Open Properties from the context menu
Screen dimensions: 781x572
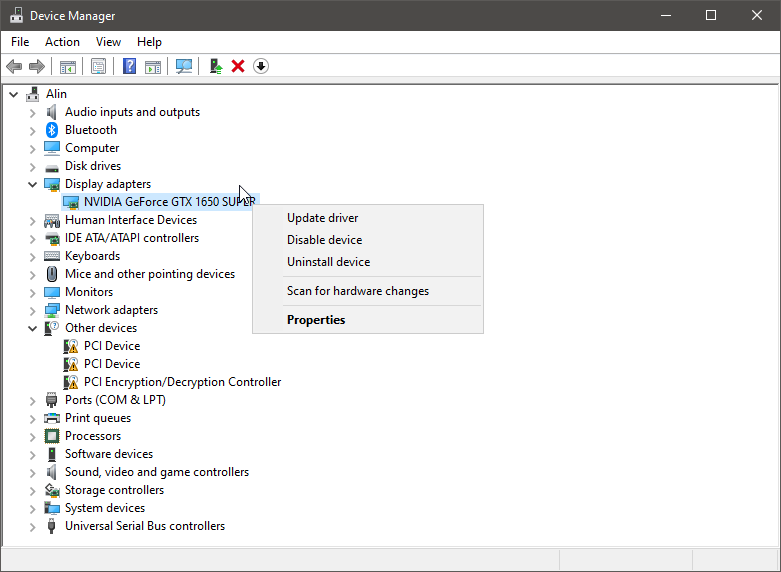(x=368, y=320)
